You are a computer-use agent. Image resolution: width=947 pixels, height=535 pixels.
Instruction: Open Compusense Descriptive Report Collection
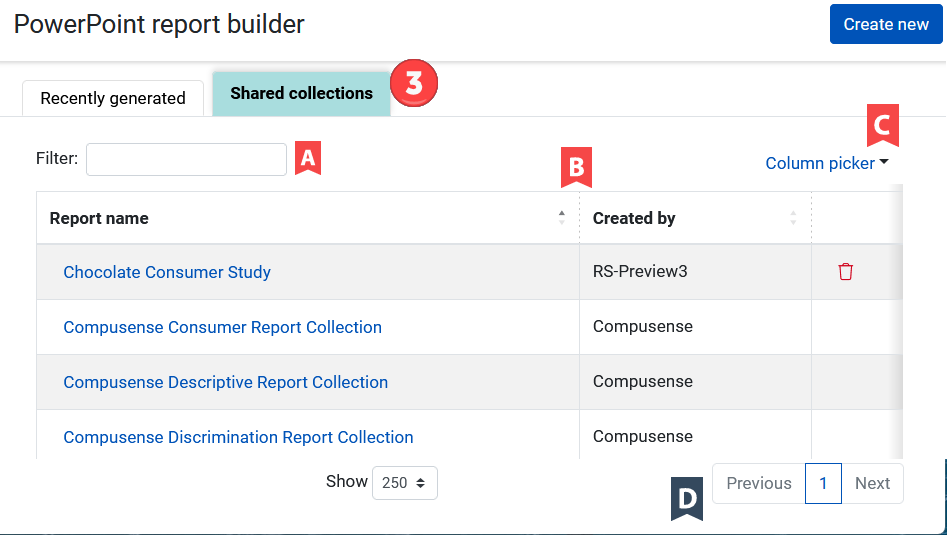click(225, 382)
